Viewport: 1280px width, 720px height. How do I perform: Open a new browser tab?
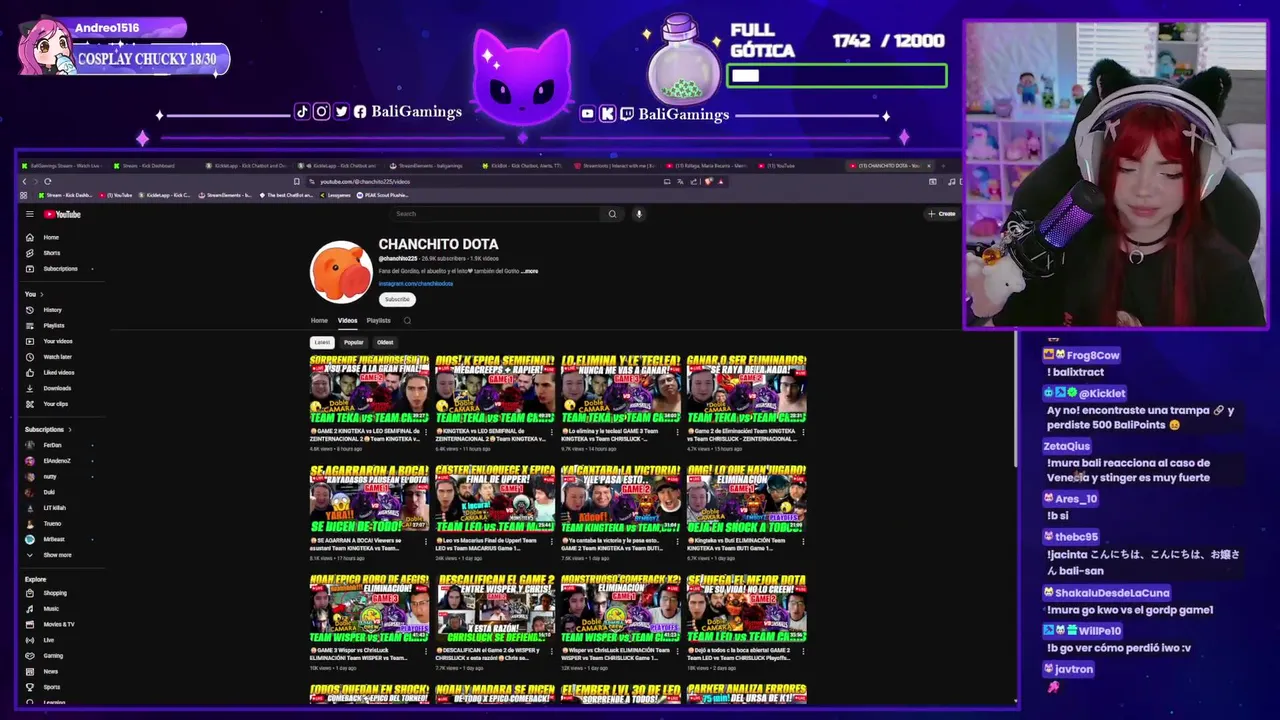coord(945,166)
